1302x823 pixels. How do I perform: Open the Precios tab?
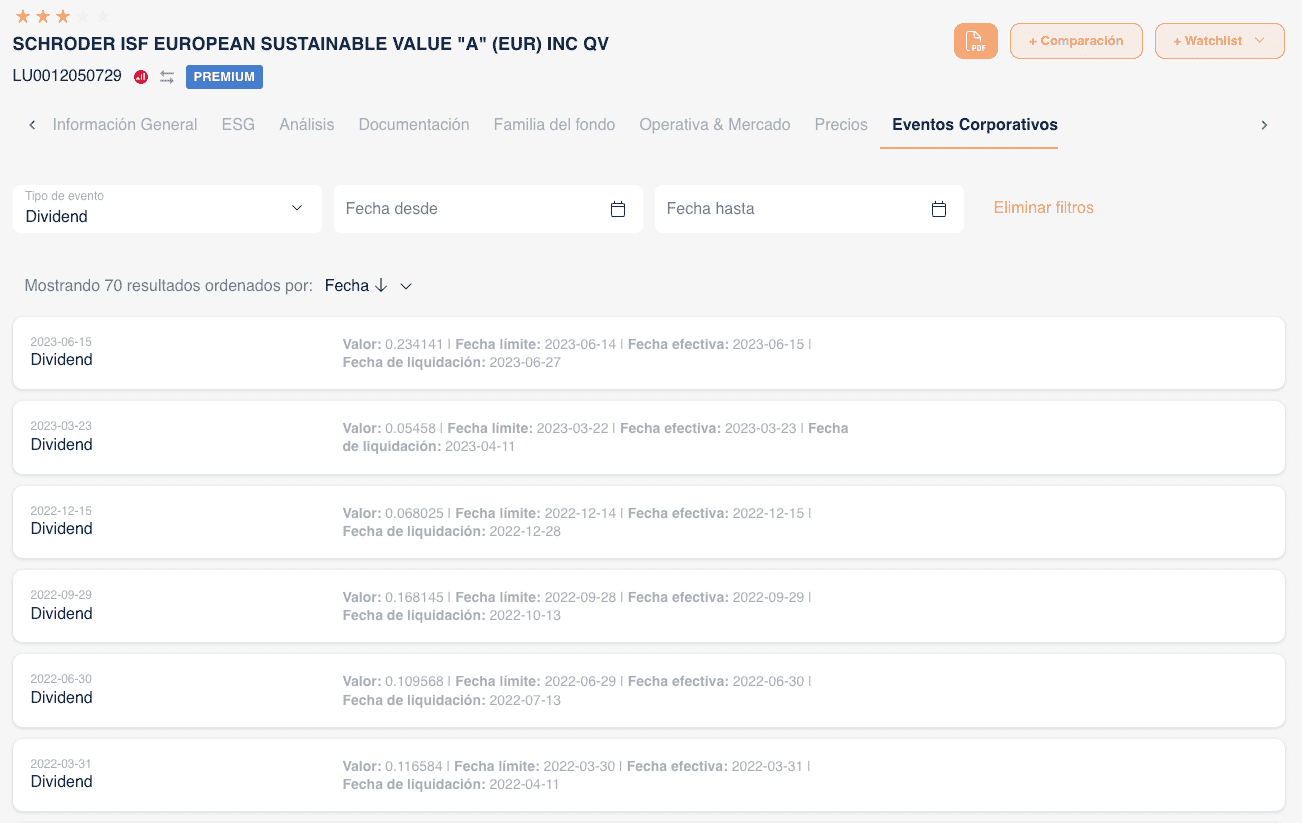(841, 125)
